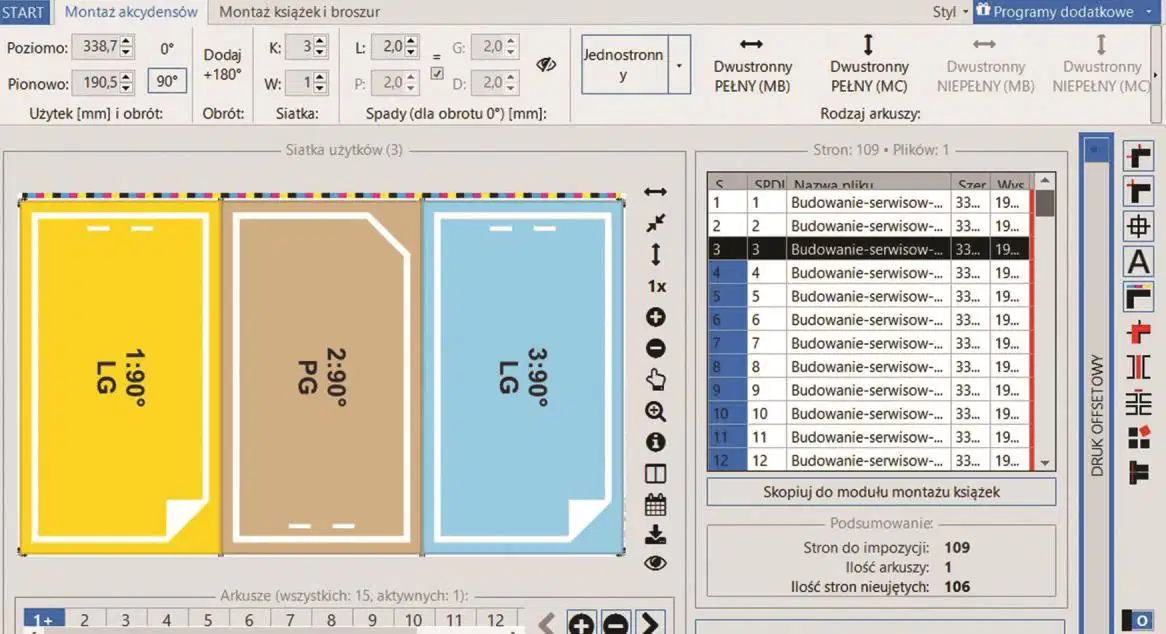Select file list row 12

coord(869,461)
